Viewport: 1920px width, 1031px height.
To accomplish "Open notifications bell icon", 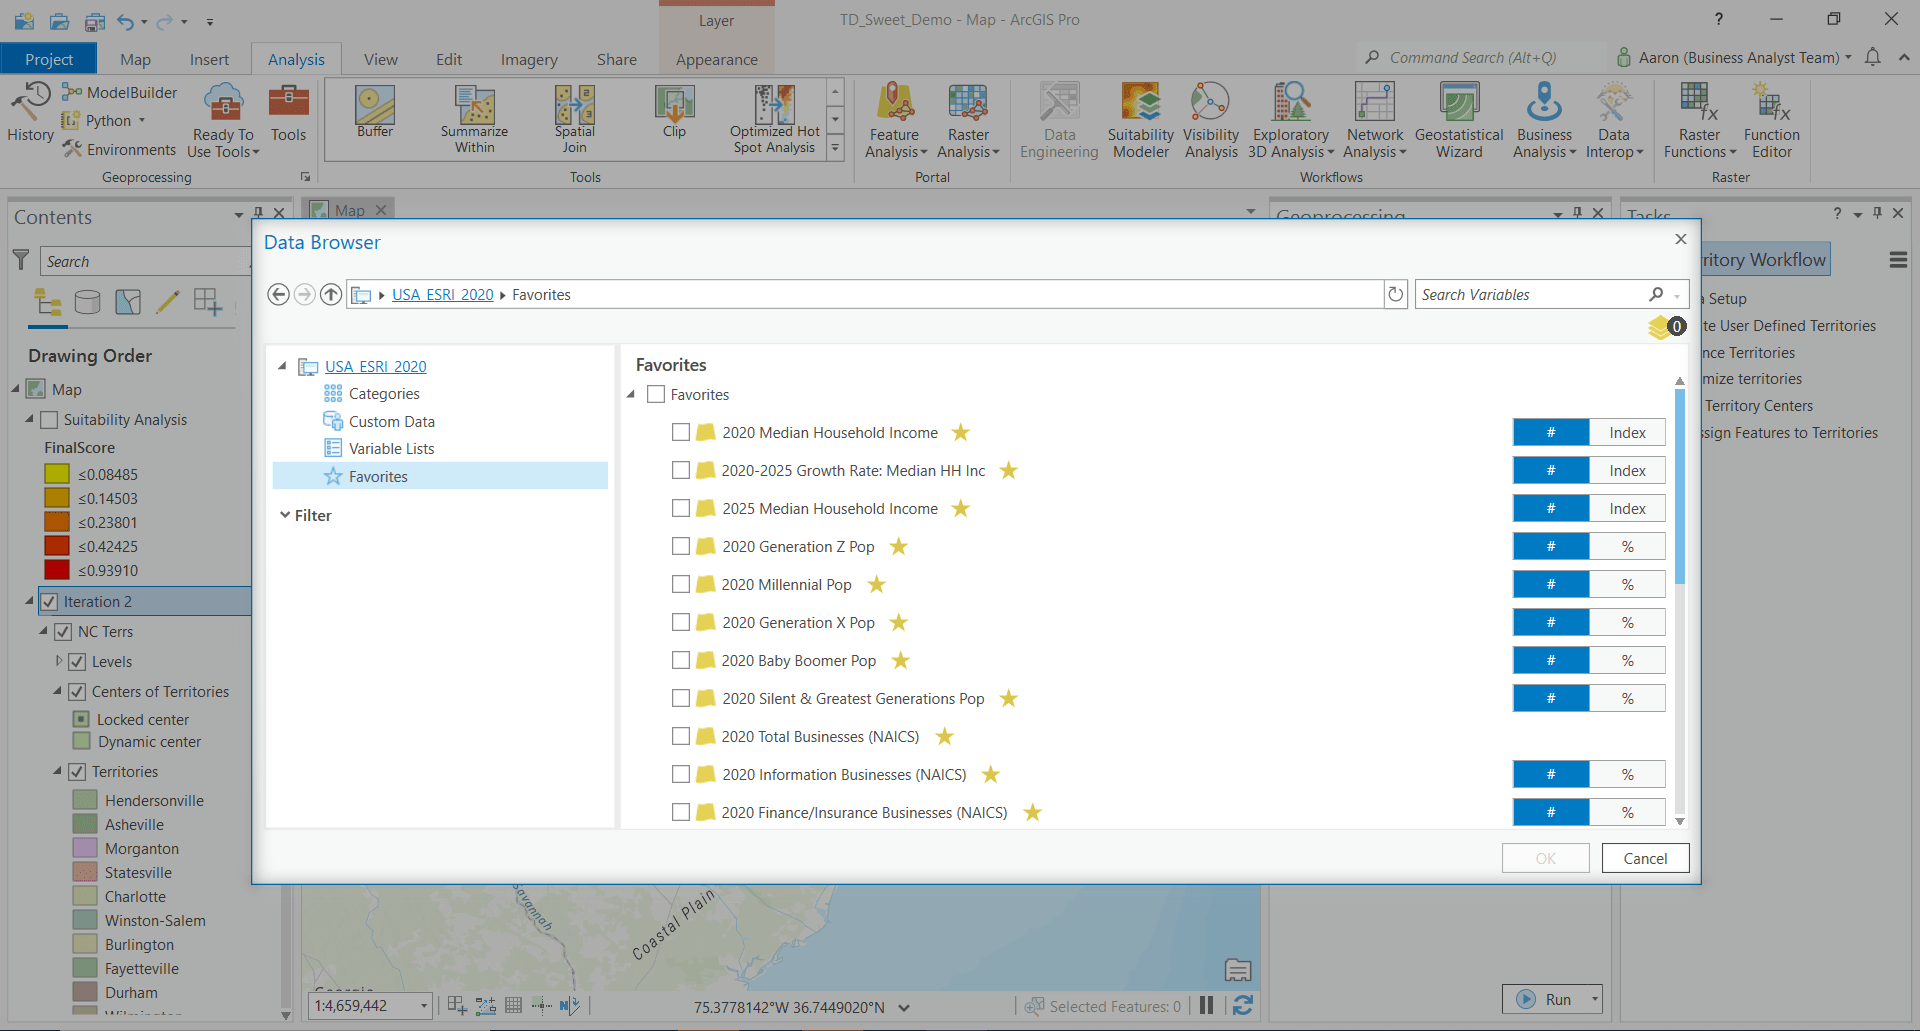I will (1872, 57).
